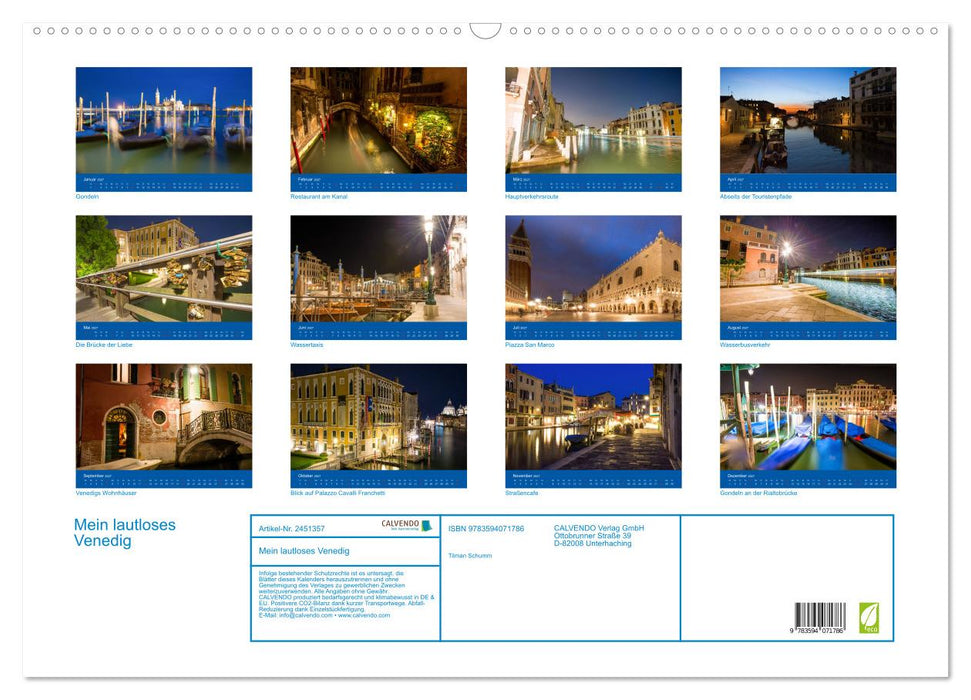Click the caption 'Die Brücke der Liebe'

tap(104, 344)
